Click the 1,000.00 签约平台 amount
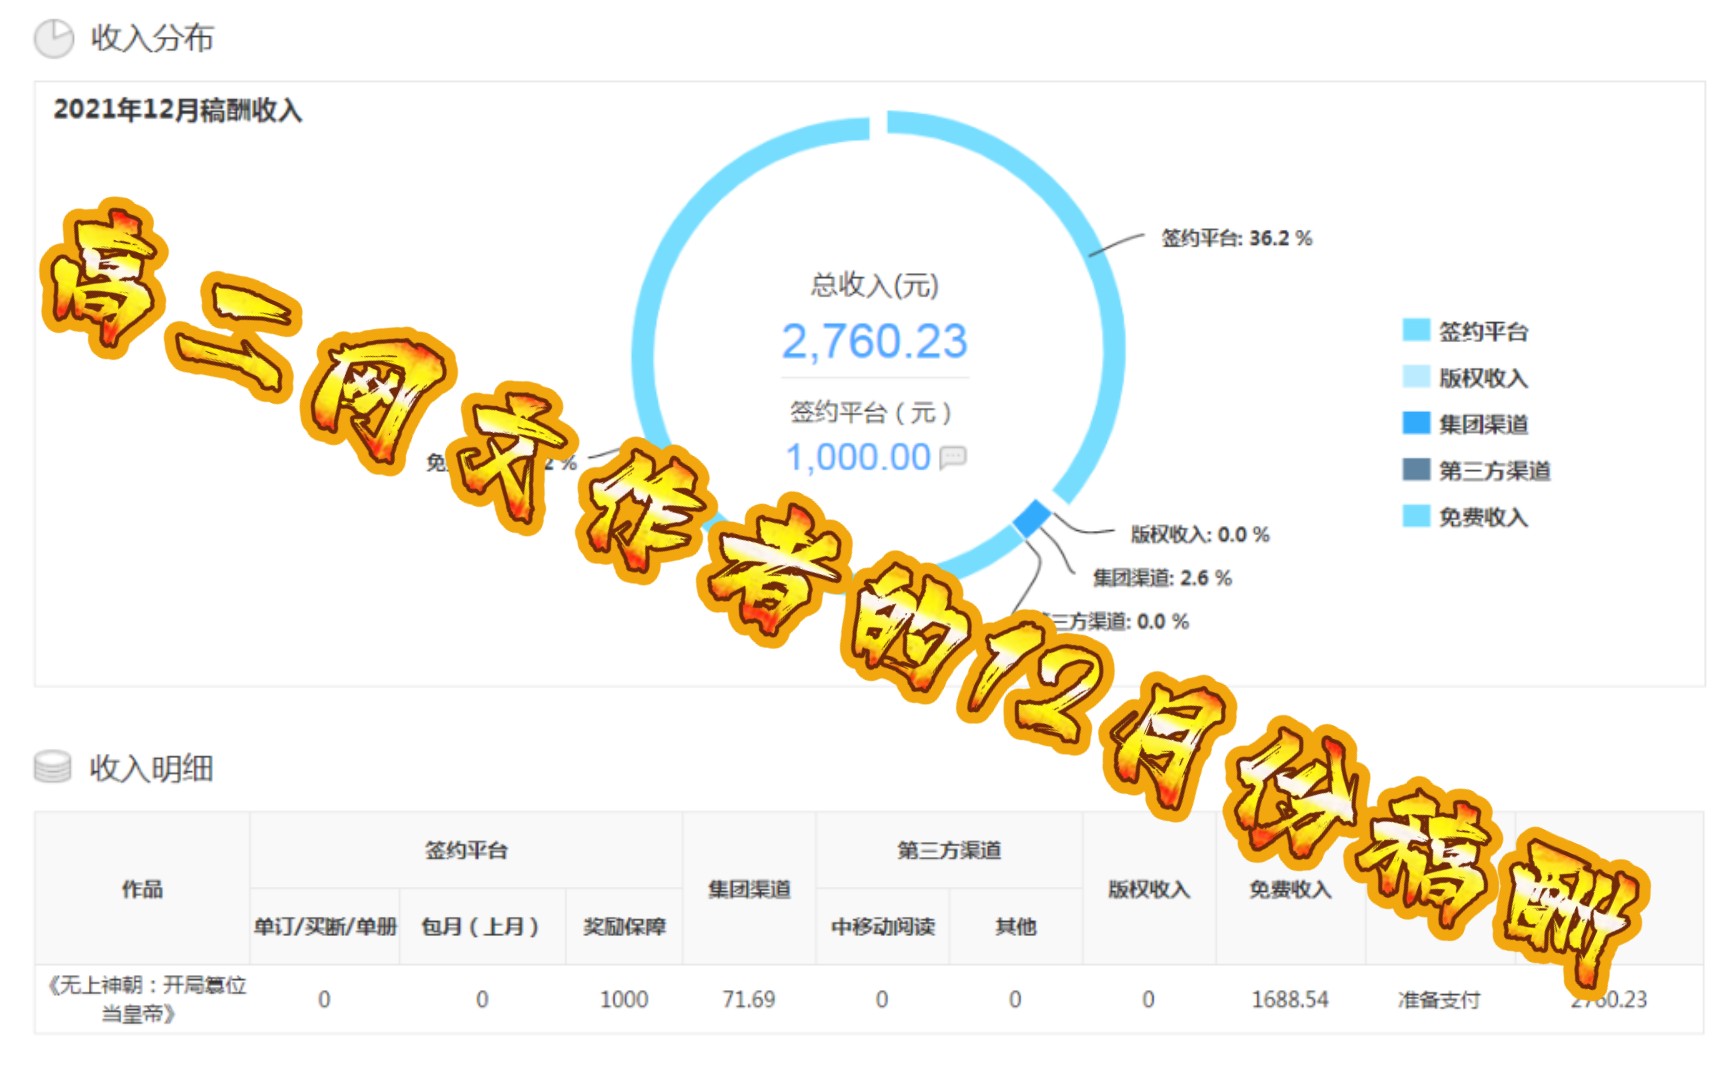The height and width of the screenshot is (1080, 1728). (x=858, y=457)
